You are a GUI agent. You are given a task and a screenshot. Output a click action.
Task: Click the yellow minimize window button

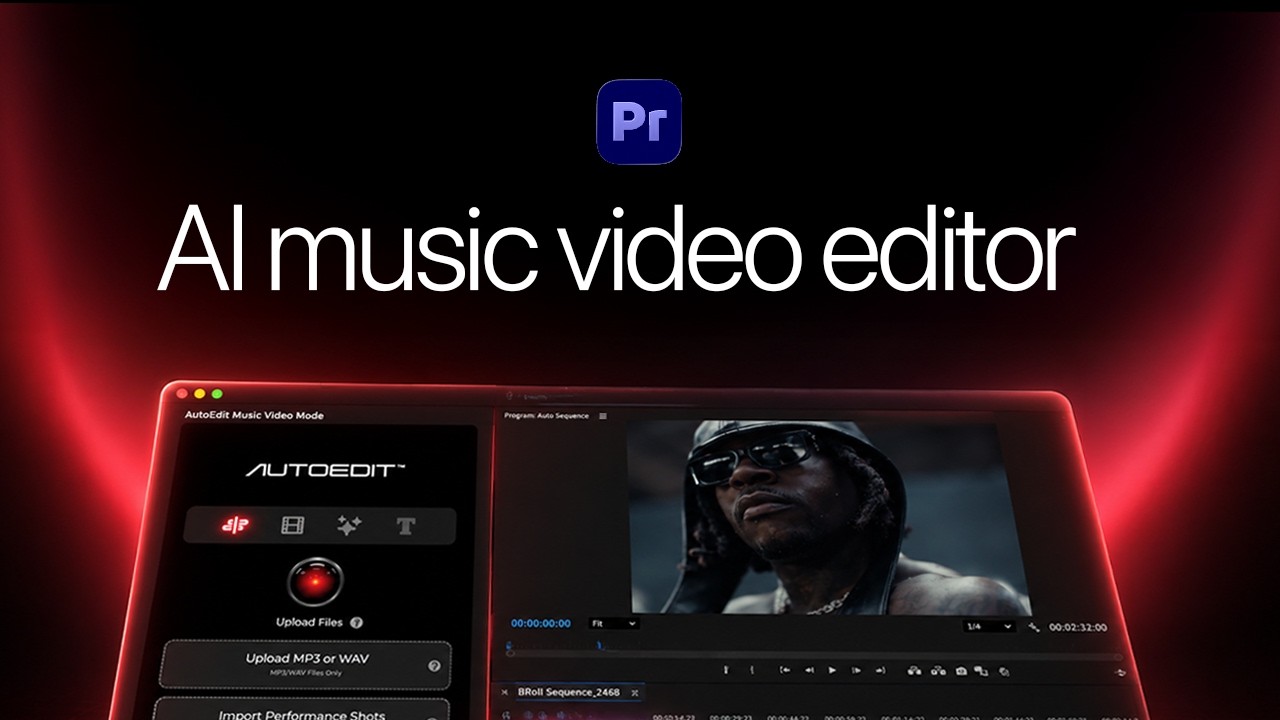200,394
